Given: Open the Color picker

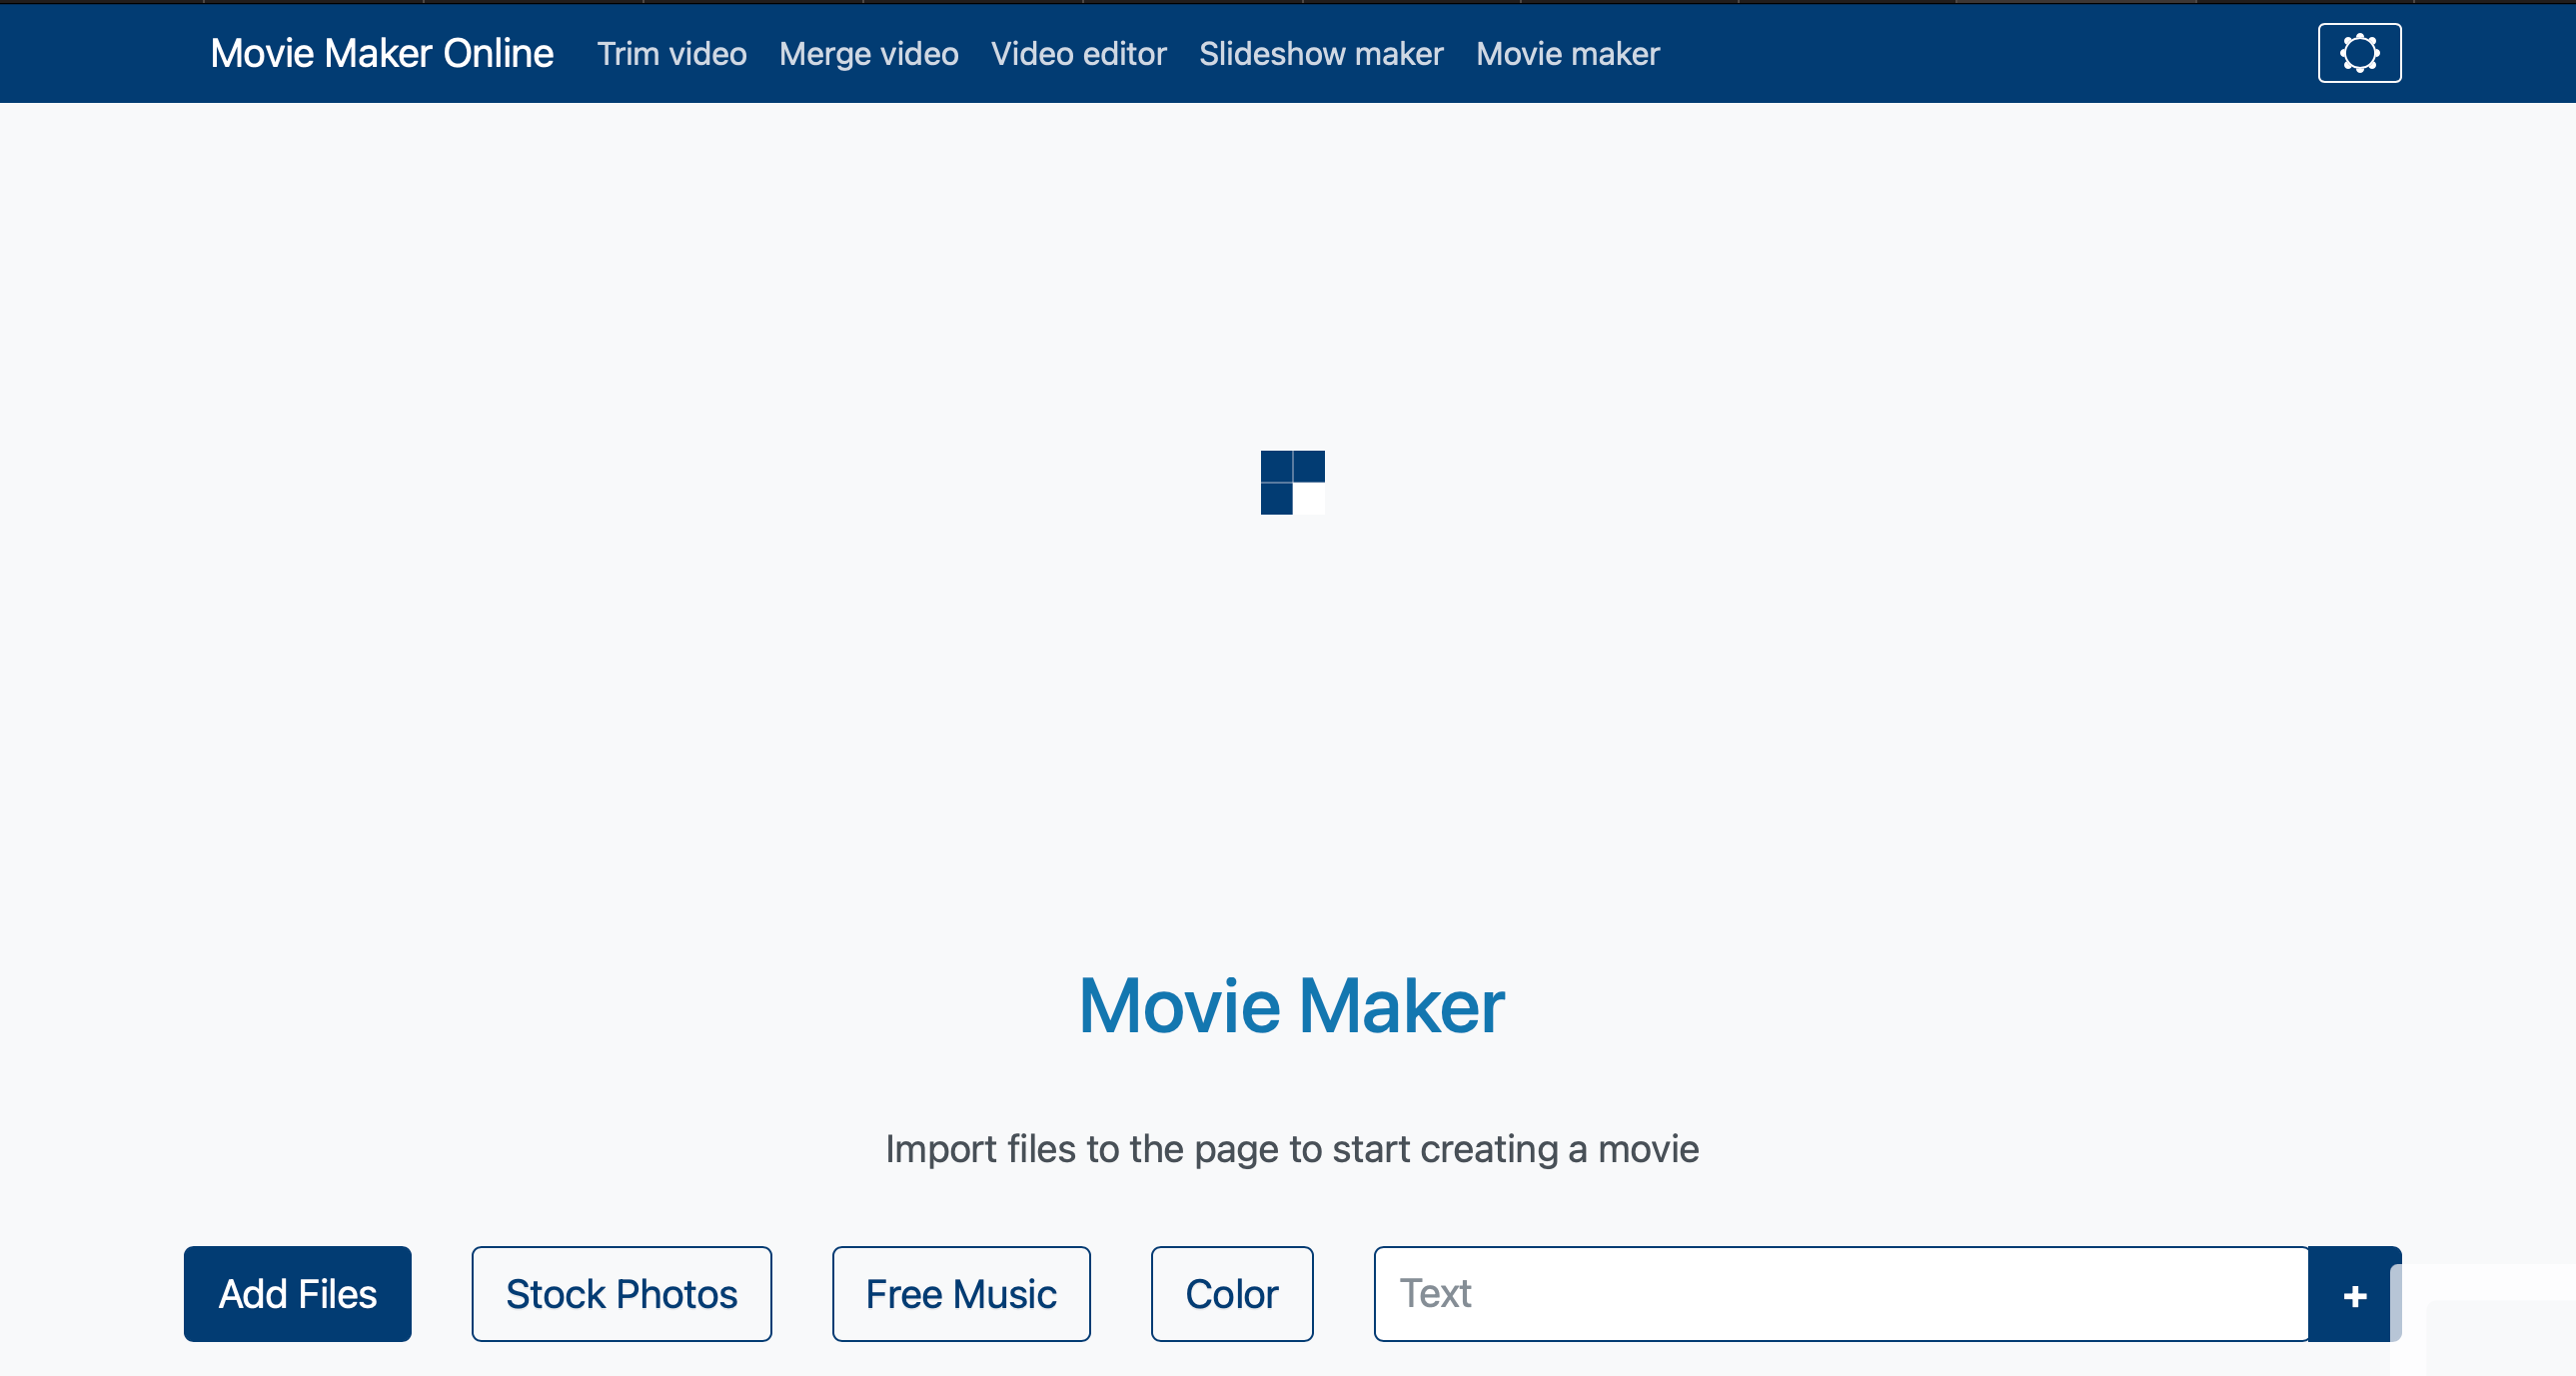Looking at the screenshot, I should tap(1231, 1293).
